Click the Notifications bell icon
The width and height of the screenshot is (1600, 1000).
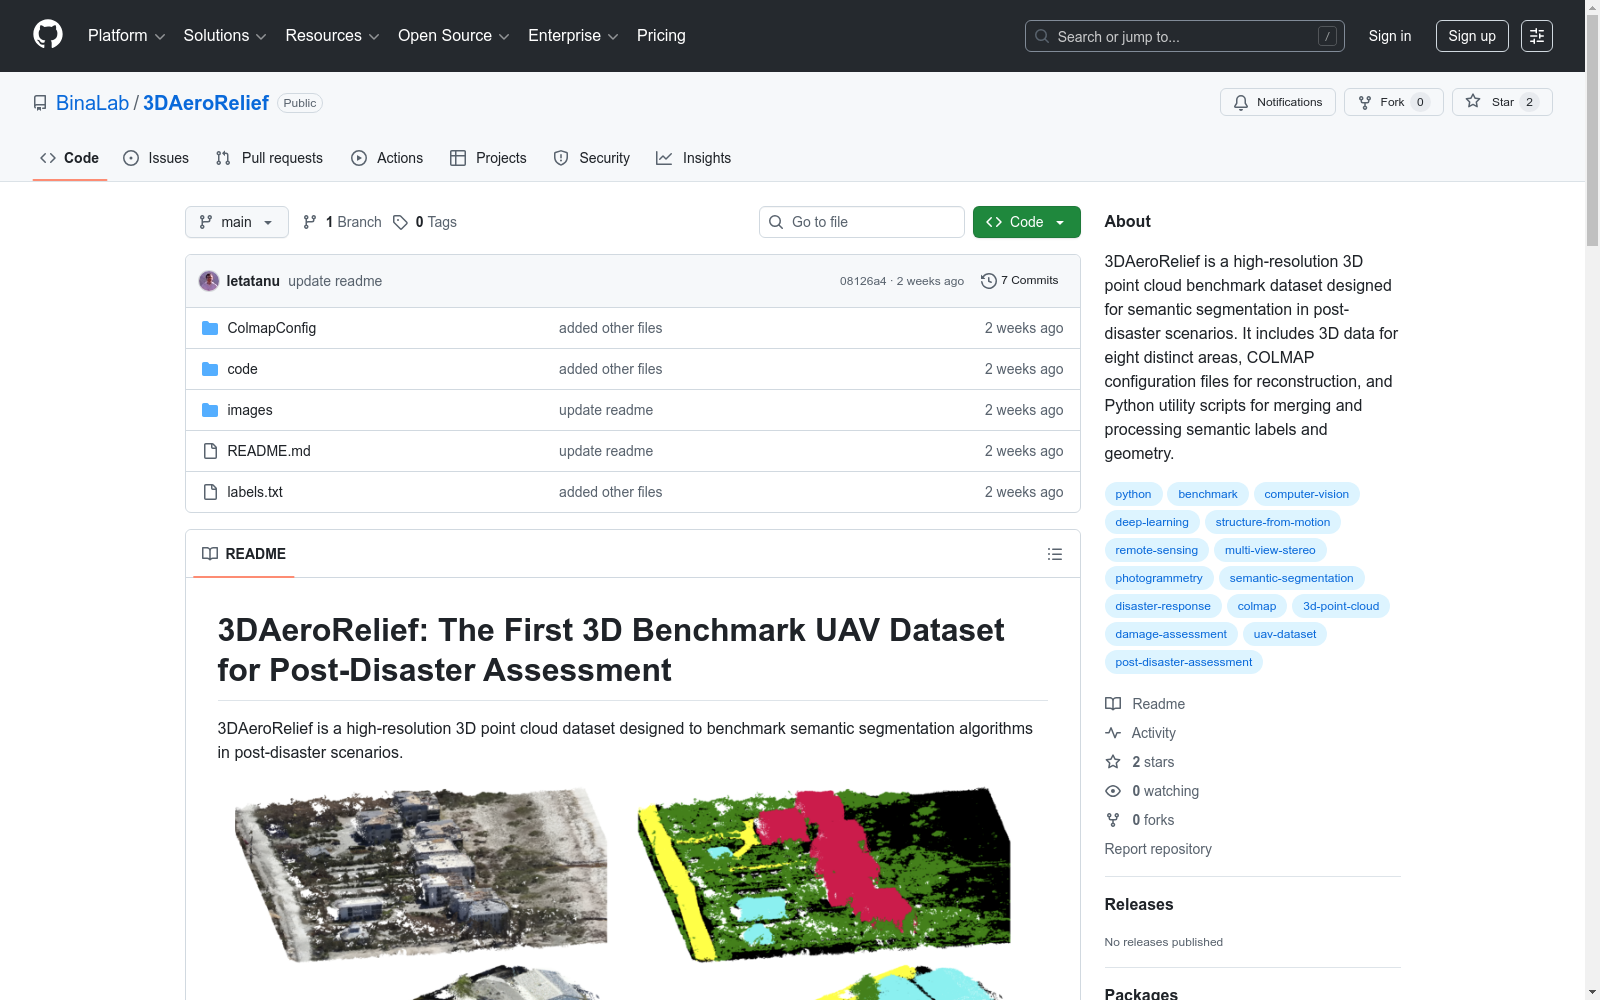tap(1241, 102)
